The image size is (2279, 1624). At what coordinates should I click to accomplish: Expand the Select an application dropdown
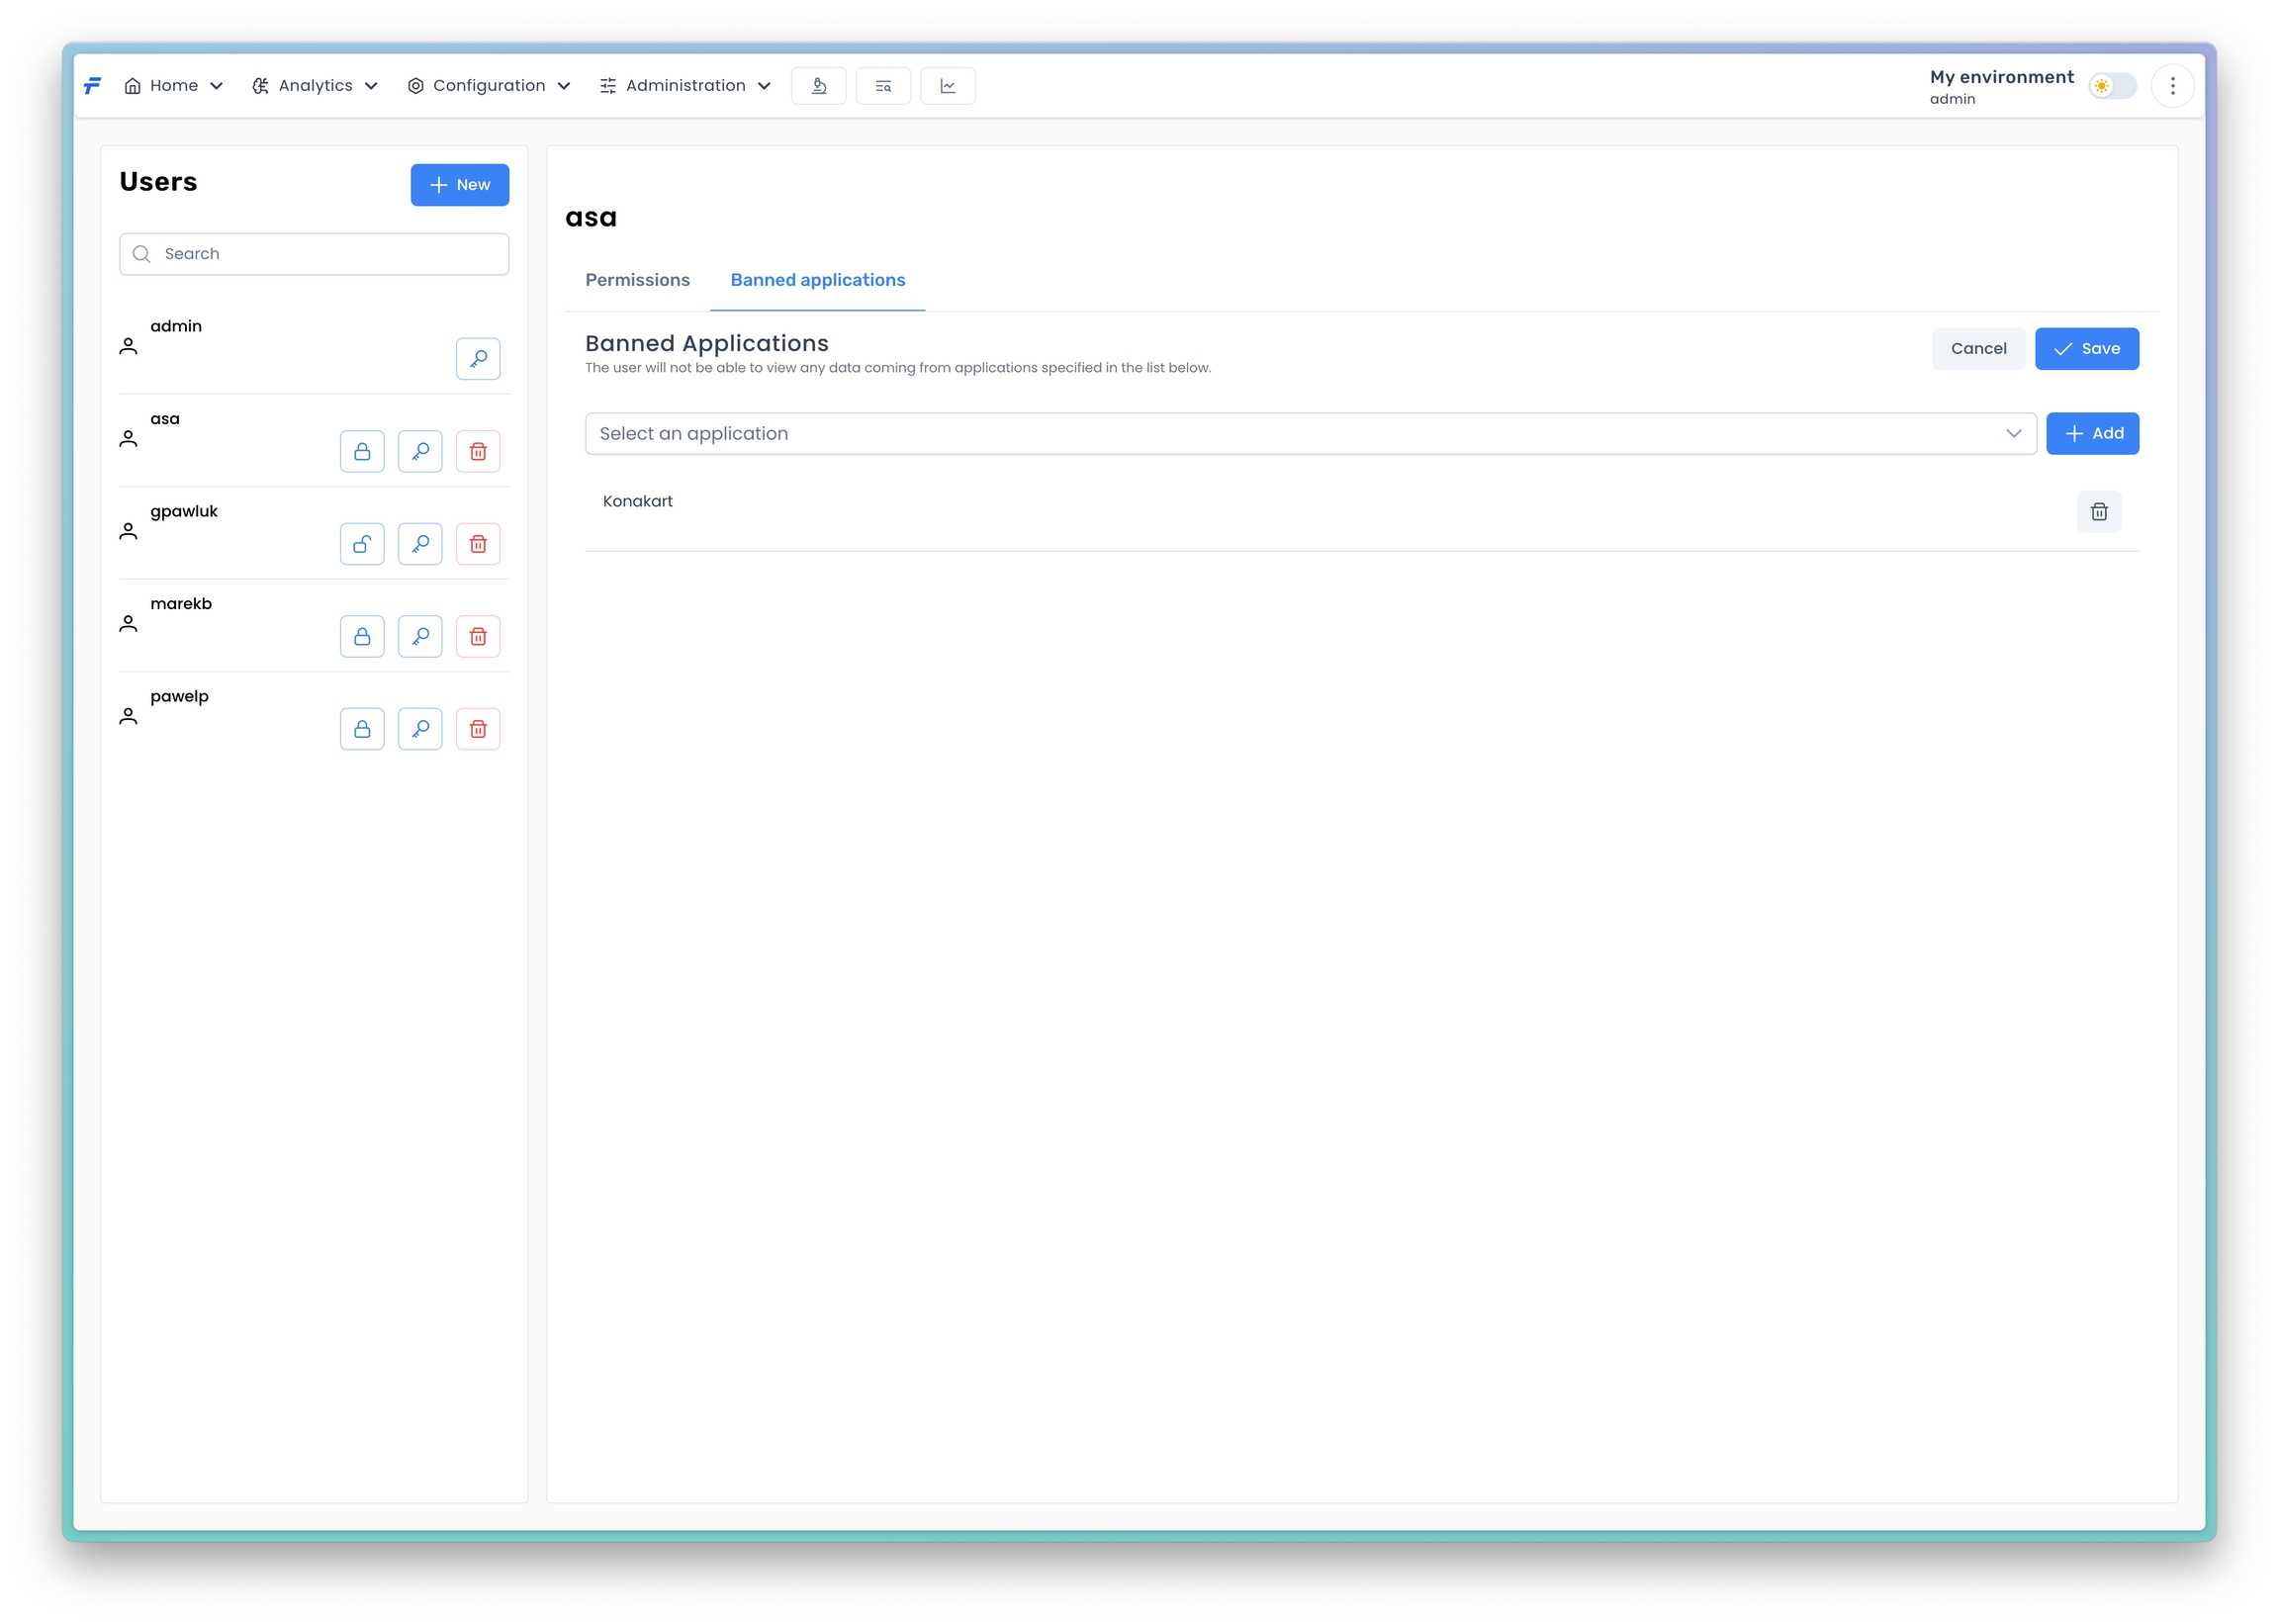1310,434
